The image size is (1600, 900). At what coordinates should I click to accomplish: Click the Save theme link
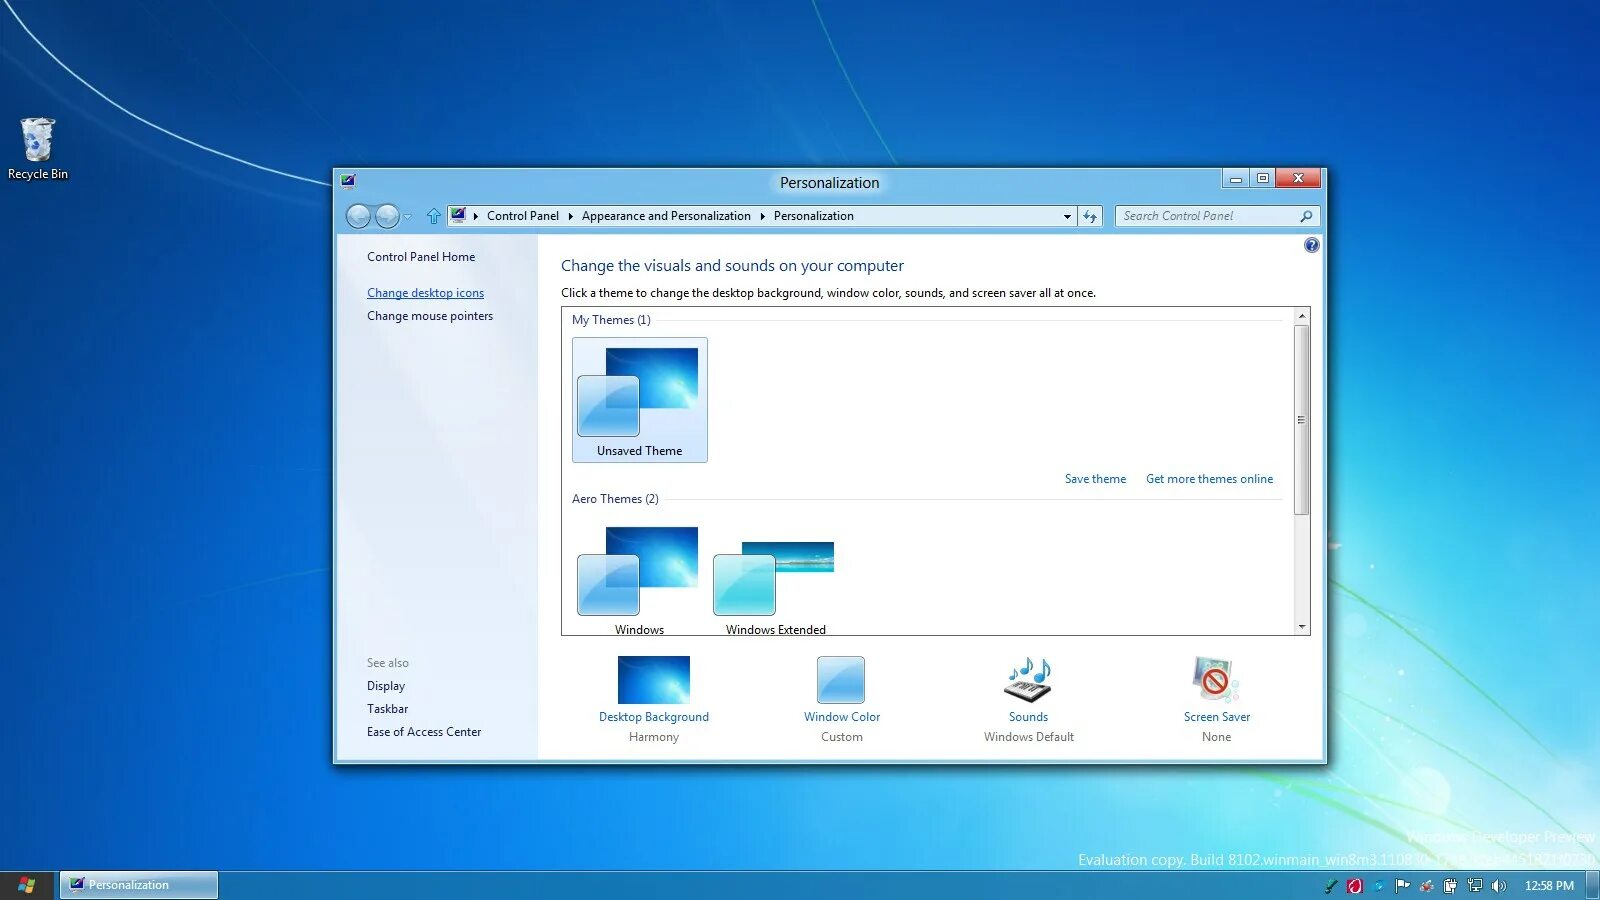[1095, 479]
